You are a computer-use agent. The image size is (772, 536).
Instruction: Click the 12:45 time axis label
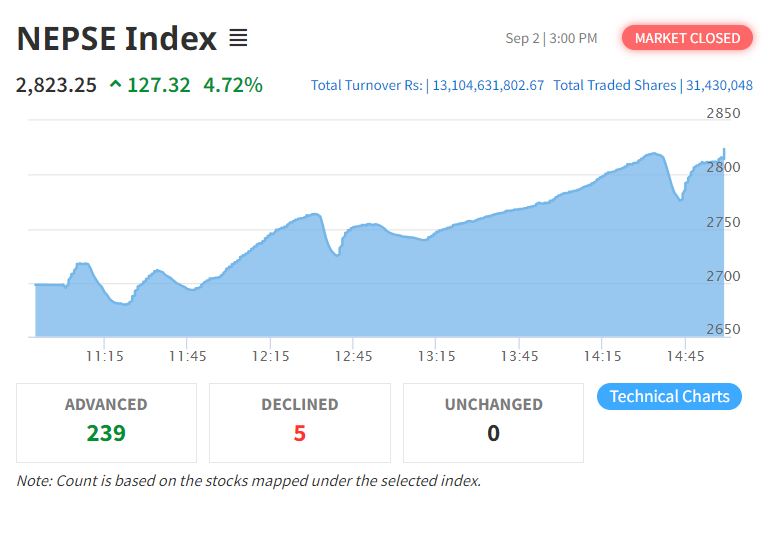coord(353,356)
